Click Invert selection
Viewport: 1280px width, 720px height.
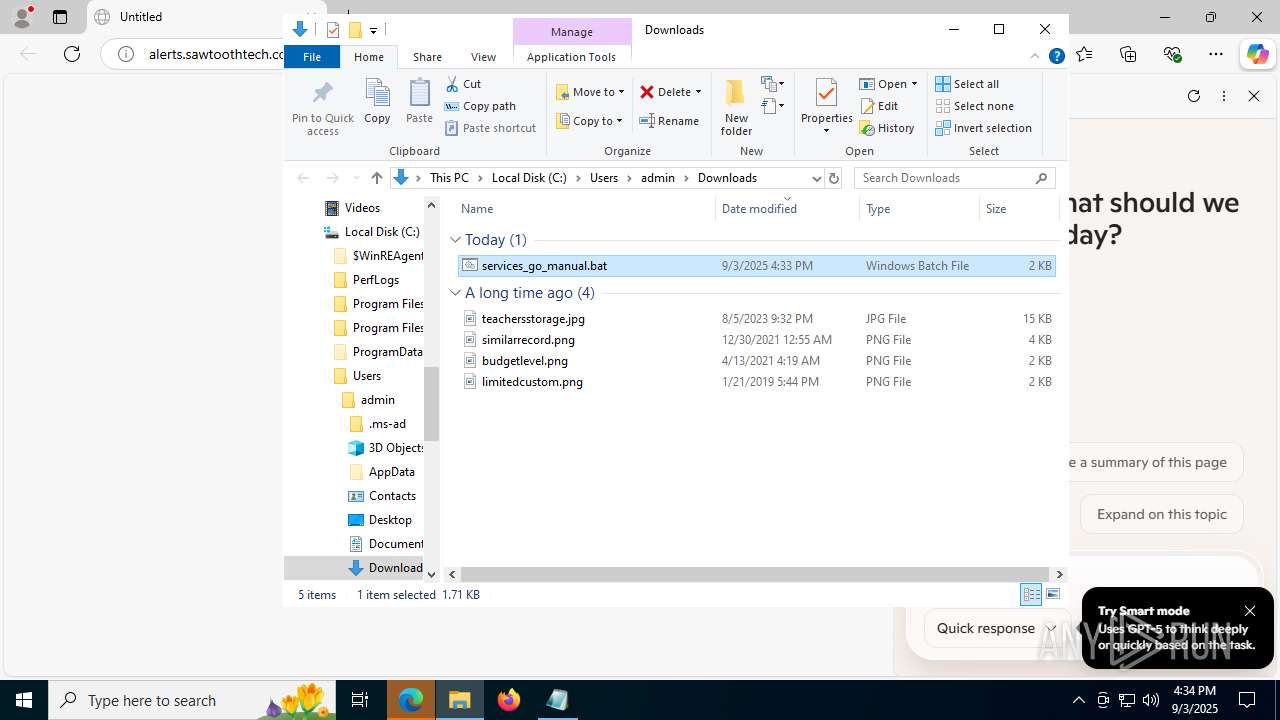[x=983, y=128]
